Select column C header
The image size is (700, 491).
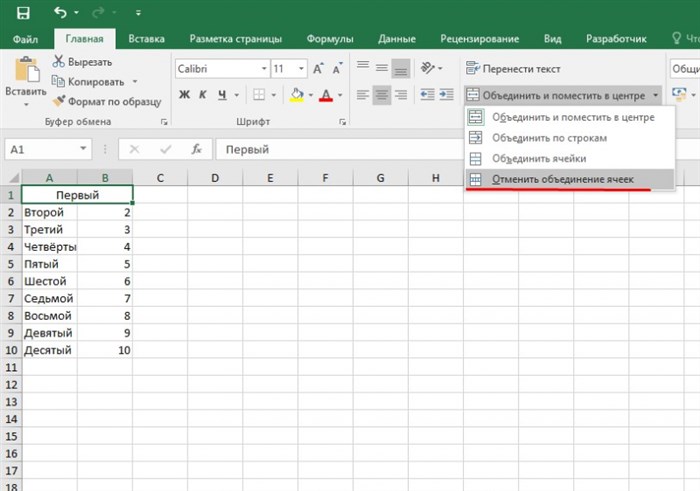160,178
